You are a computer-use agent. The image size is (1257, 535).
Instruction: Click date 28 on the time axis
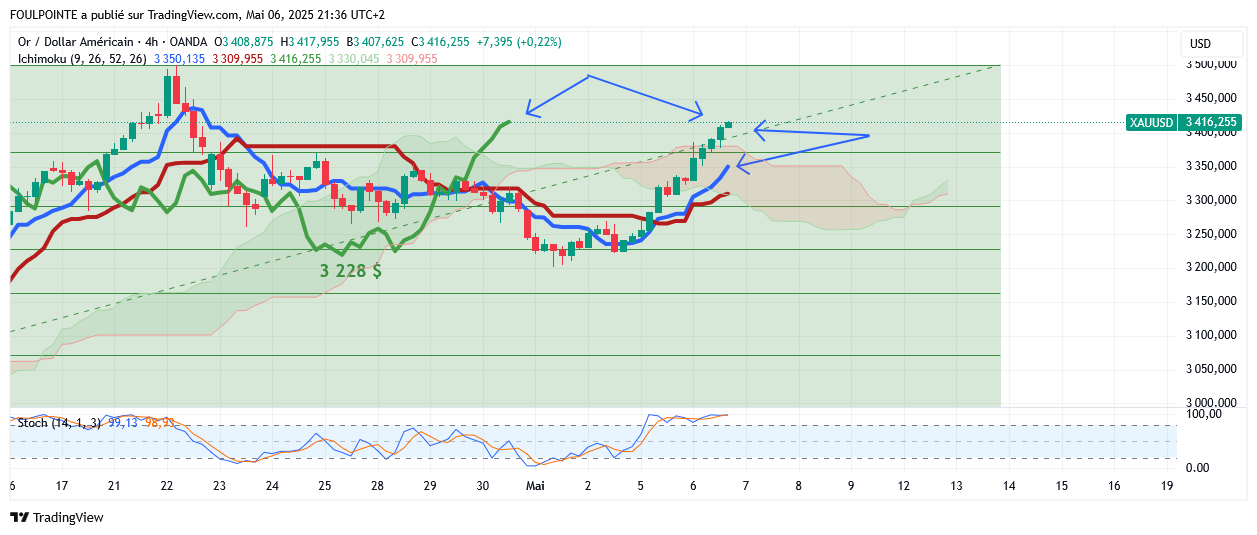point(377,486)
